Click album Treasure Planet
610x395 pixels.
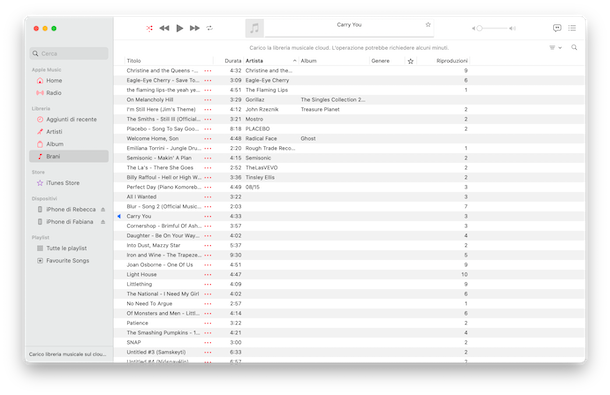(320, 109)
